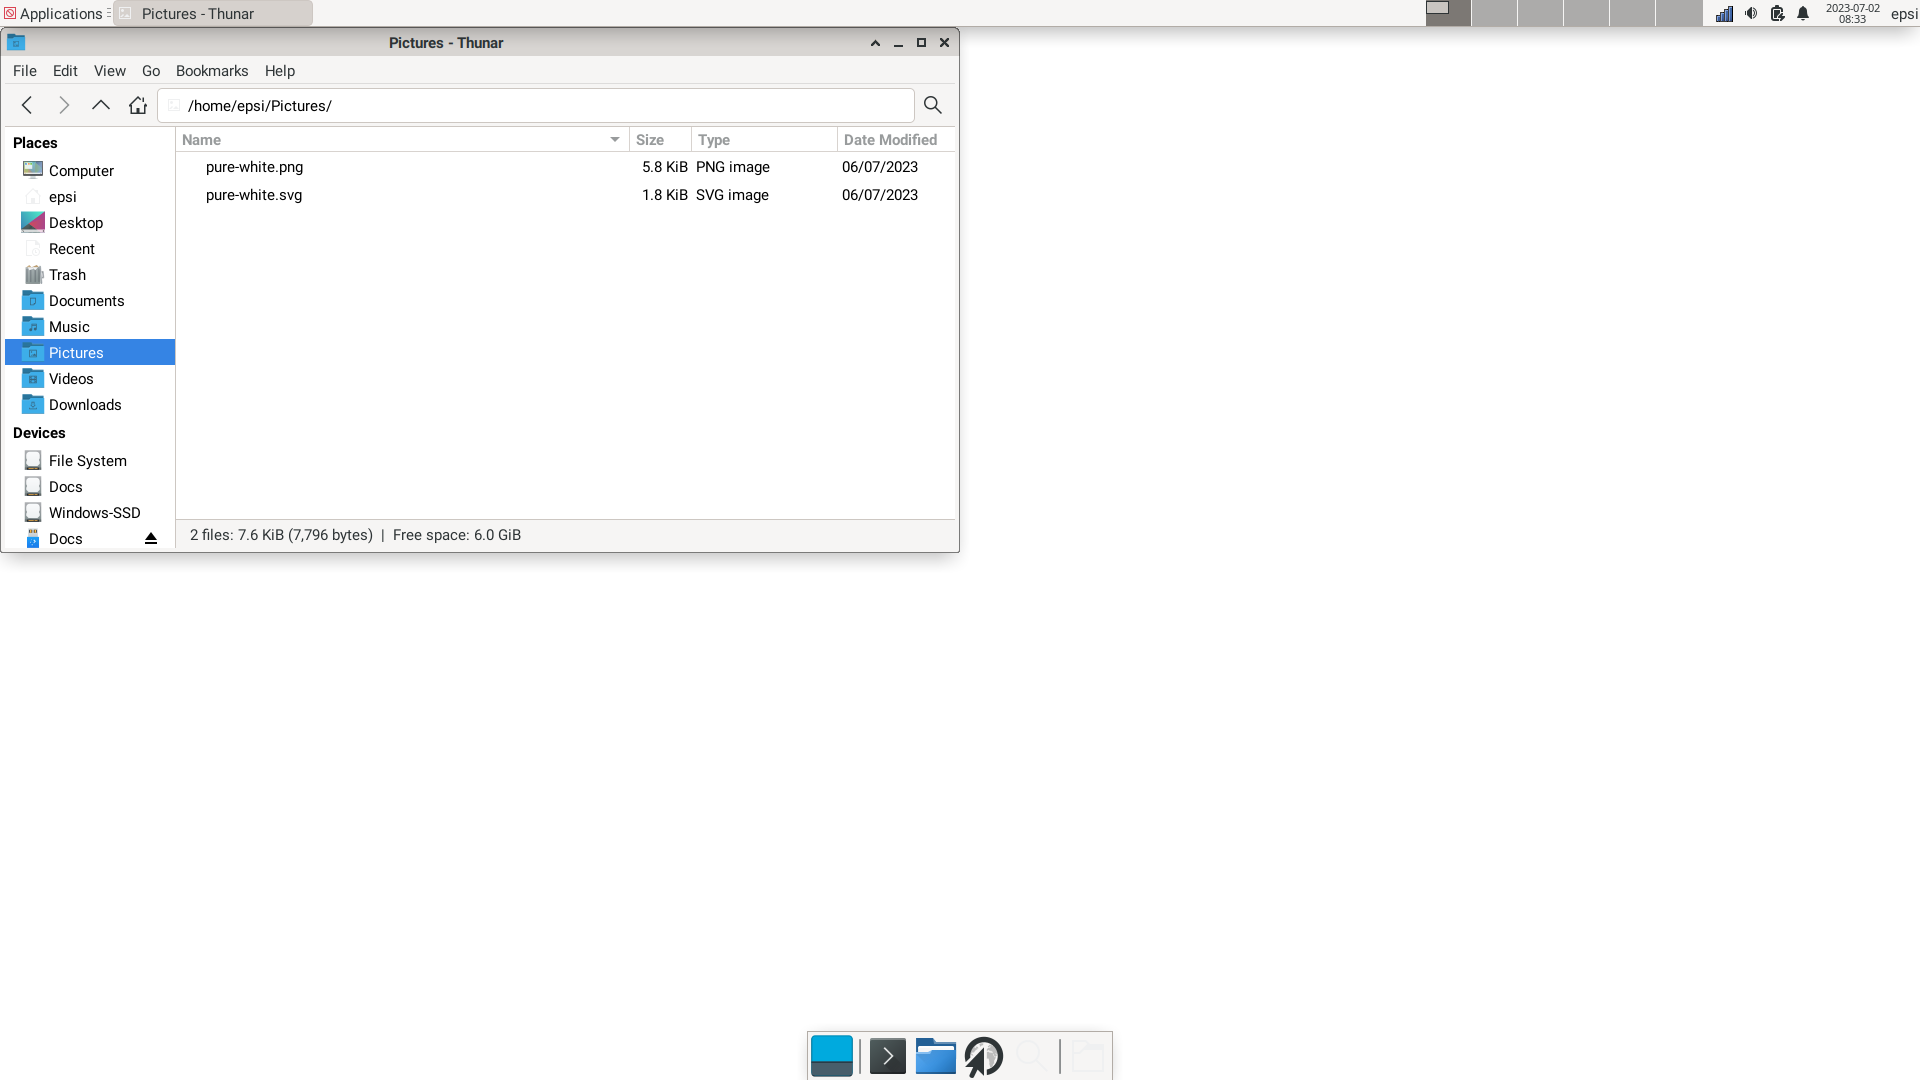Expand the Devices section in sidebar
Viewport: 1920px width, 1080px height.
(x=40, y=433)
